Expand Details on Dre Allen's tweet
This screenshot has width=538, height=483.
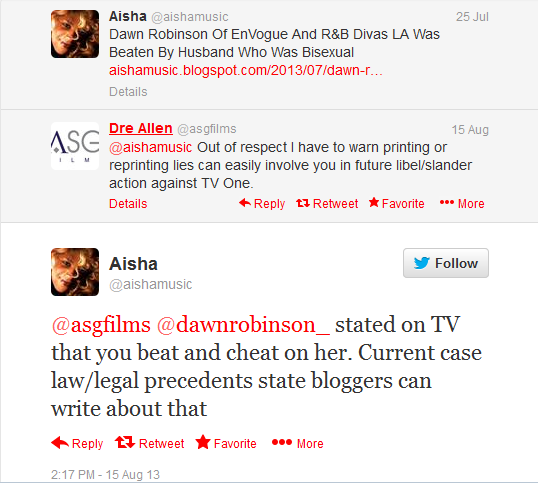(128, 204)
